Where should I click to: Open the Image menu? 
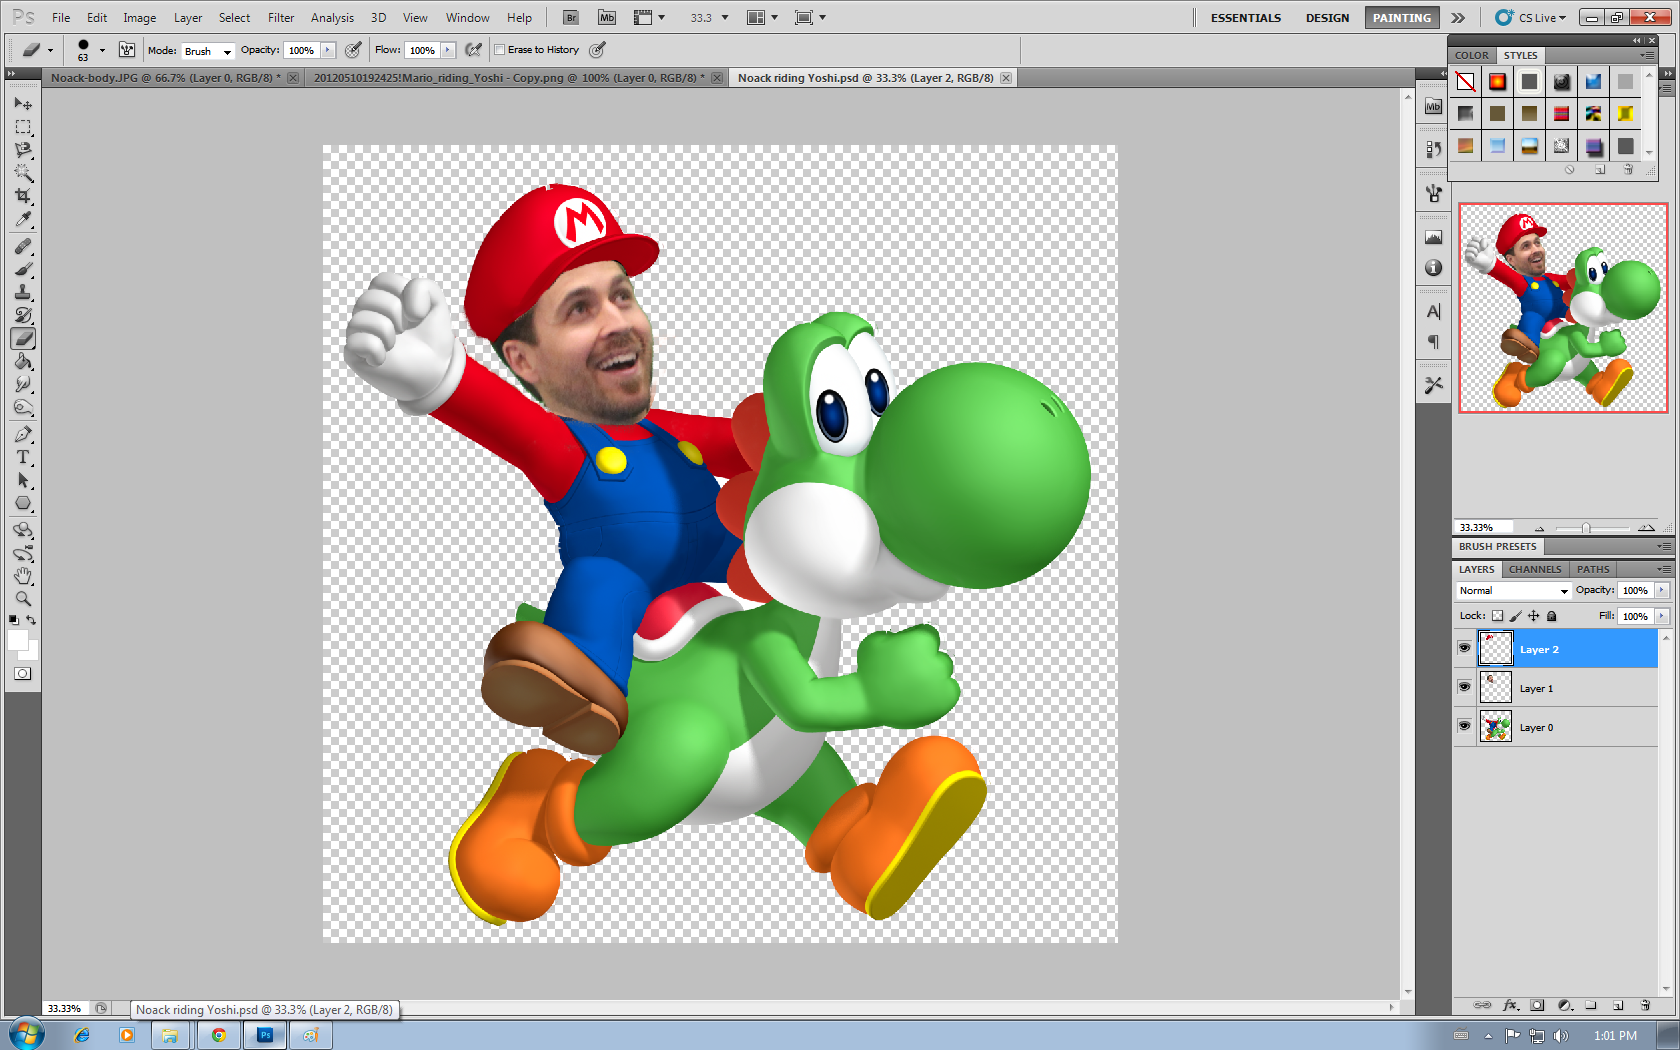[139, 17]
